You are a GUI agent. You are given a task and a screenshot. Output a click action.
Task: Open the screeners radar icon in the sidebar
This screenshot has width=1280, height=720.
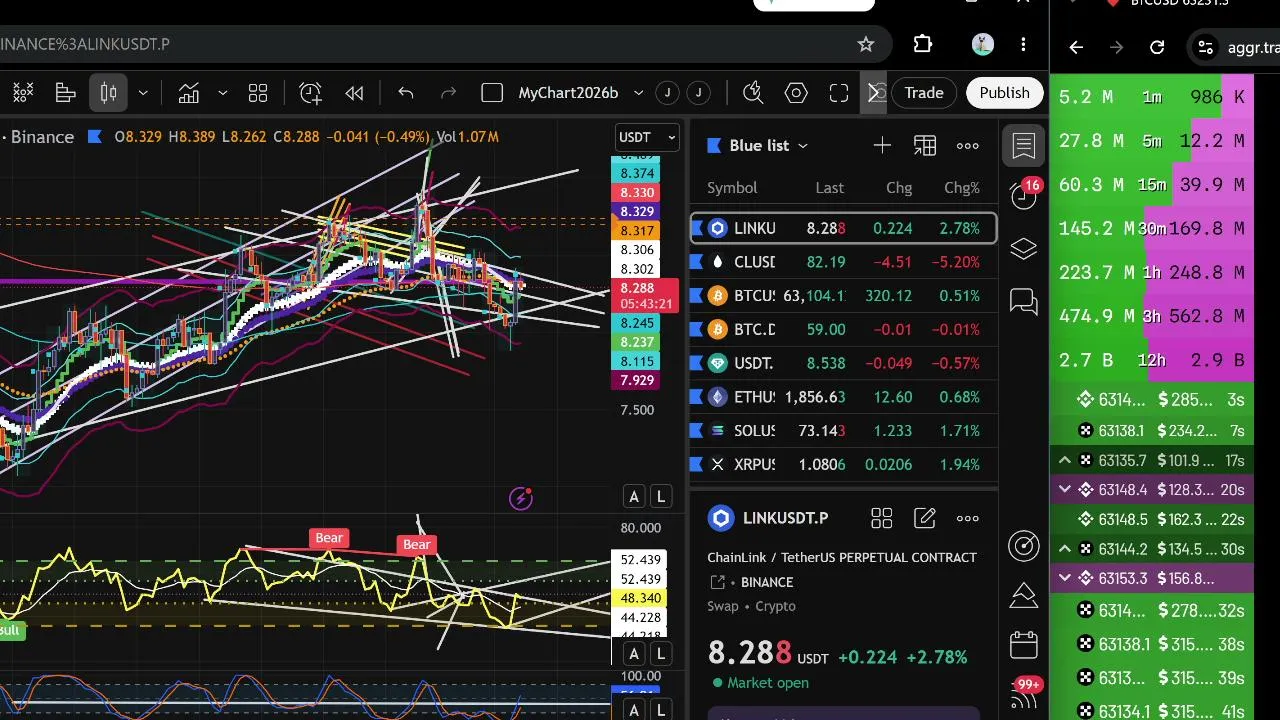tap(1024, 545)
